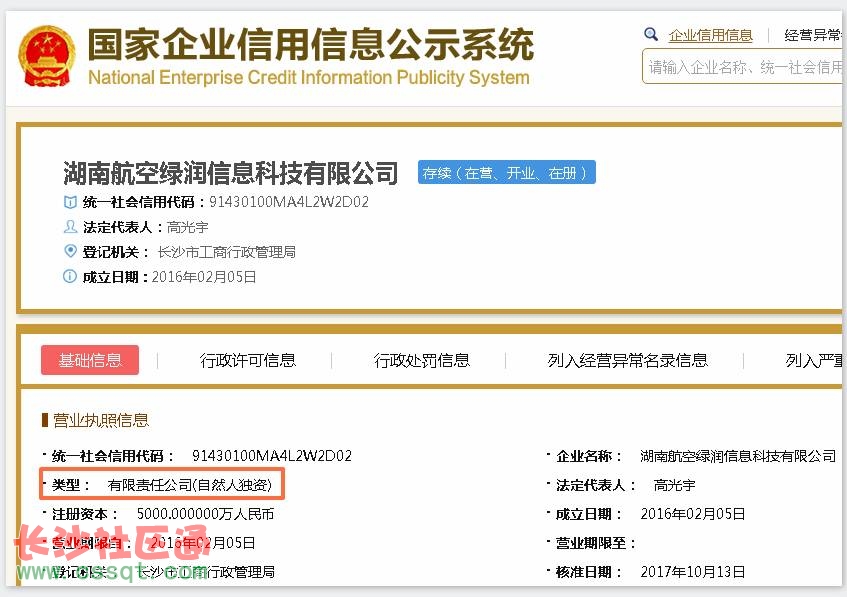
Task: Click the credit code shield icon
Action: pos(70,202)
